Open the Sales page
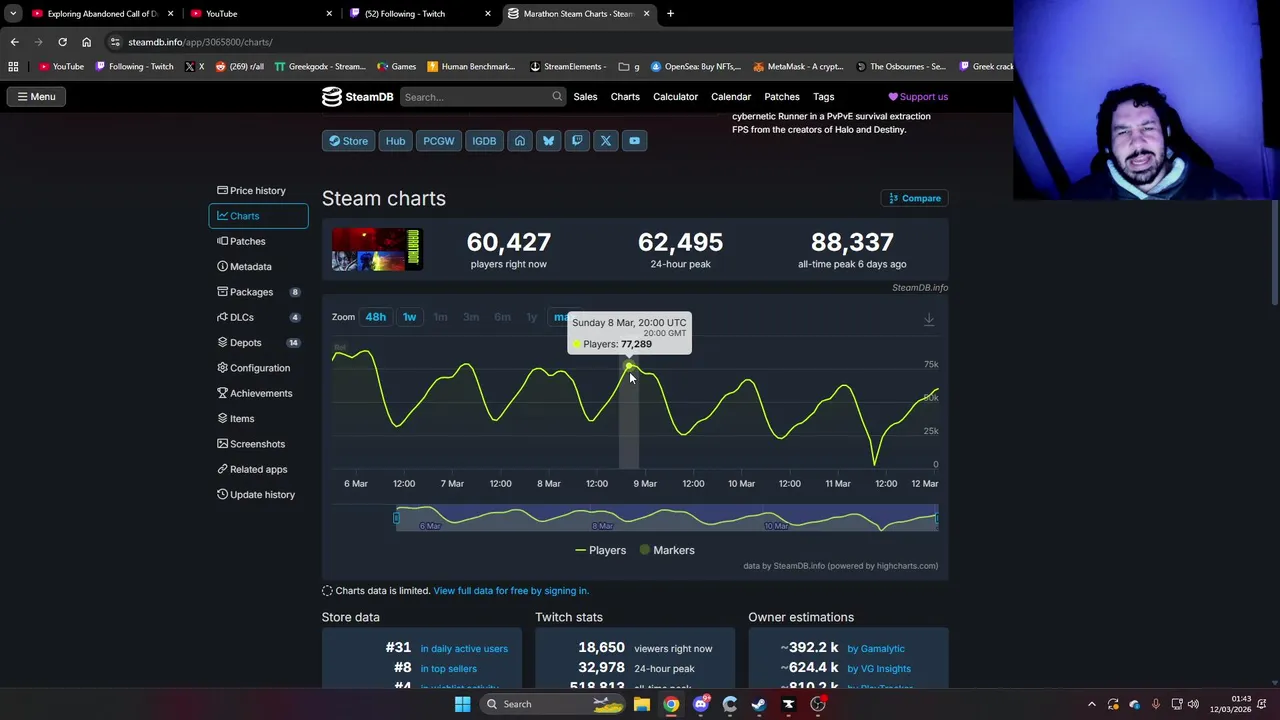1280x720 pixels. (585, 97)
